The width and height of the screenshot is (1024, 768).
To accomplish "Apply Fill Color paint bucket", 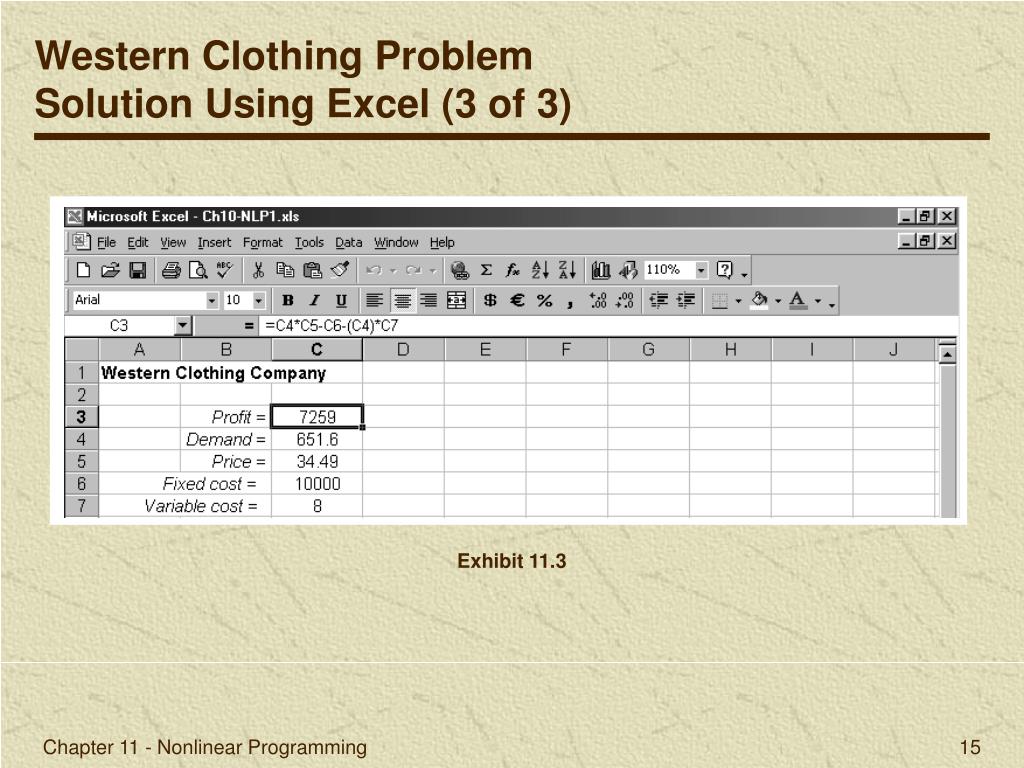I will (x=759, y=300).
